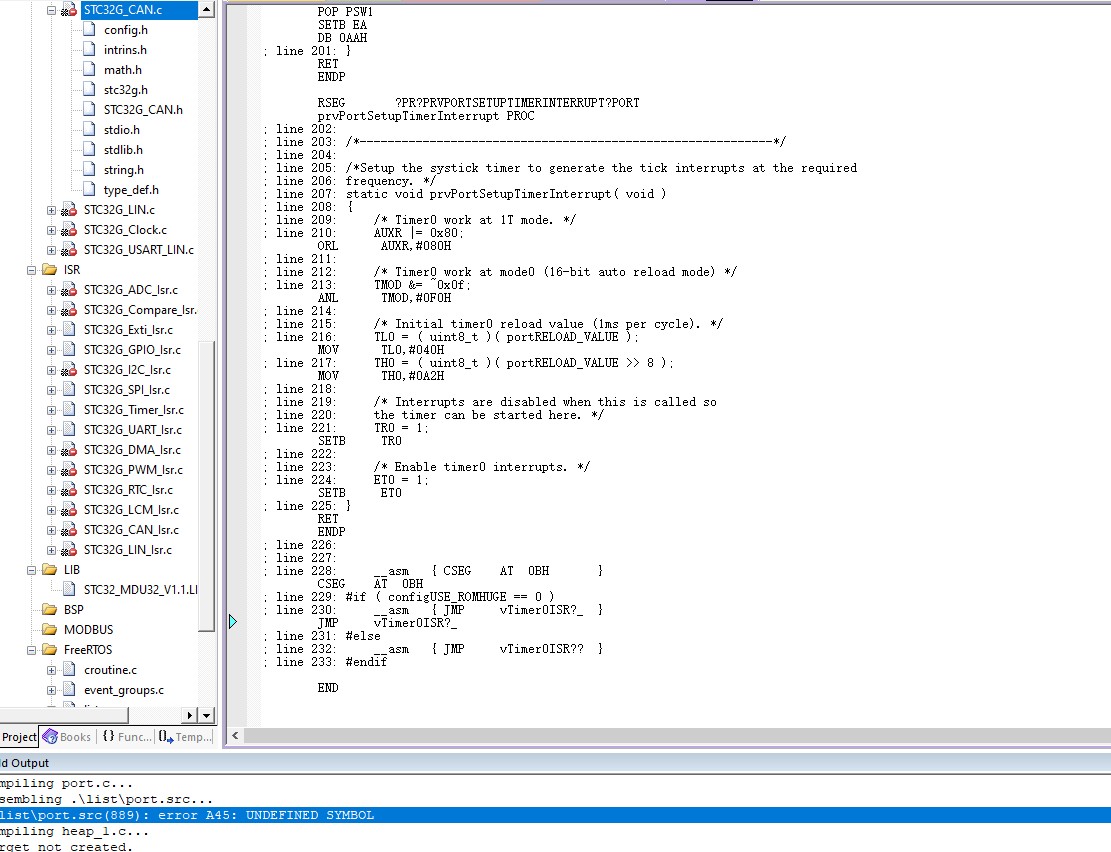This screenshot has width=1111, height=852.
Task: Expand the STC32G_LIN_Isr.c node
Action: point(51,550)
